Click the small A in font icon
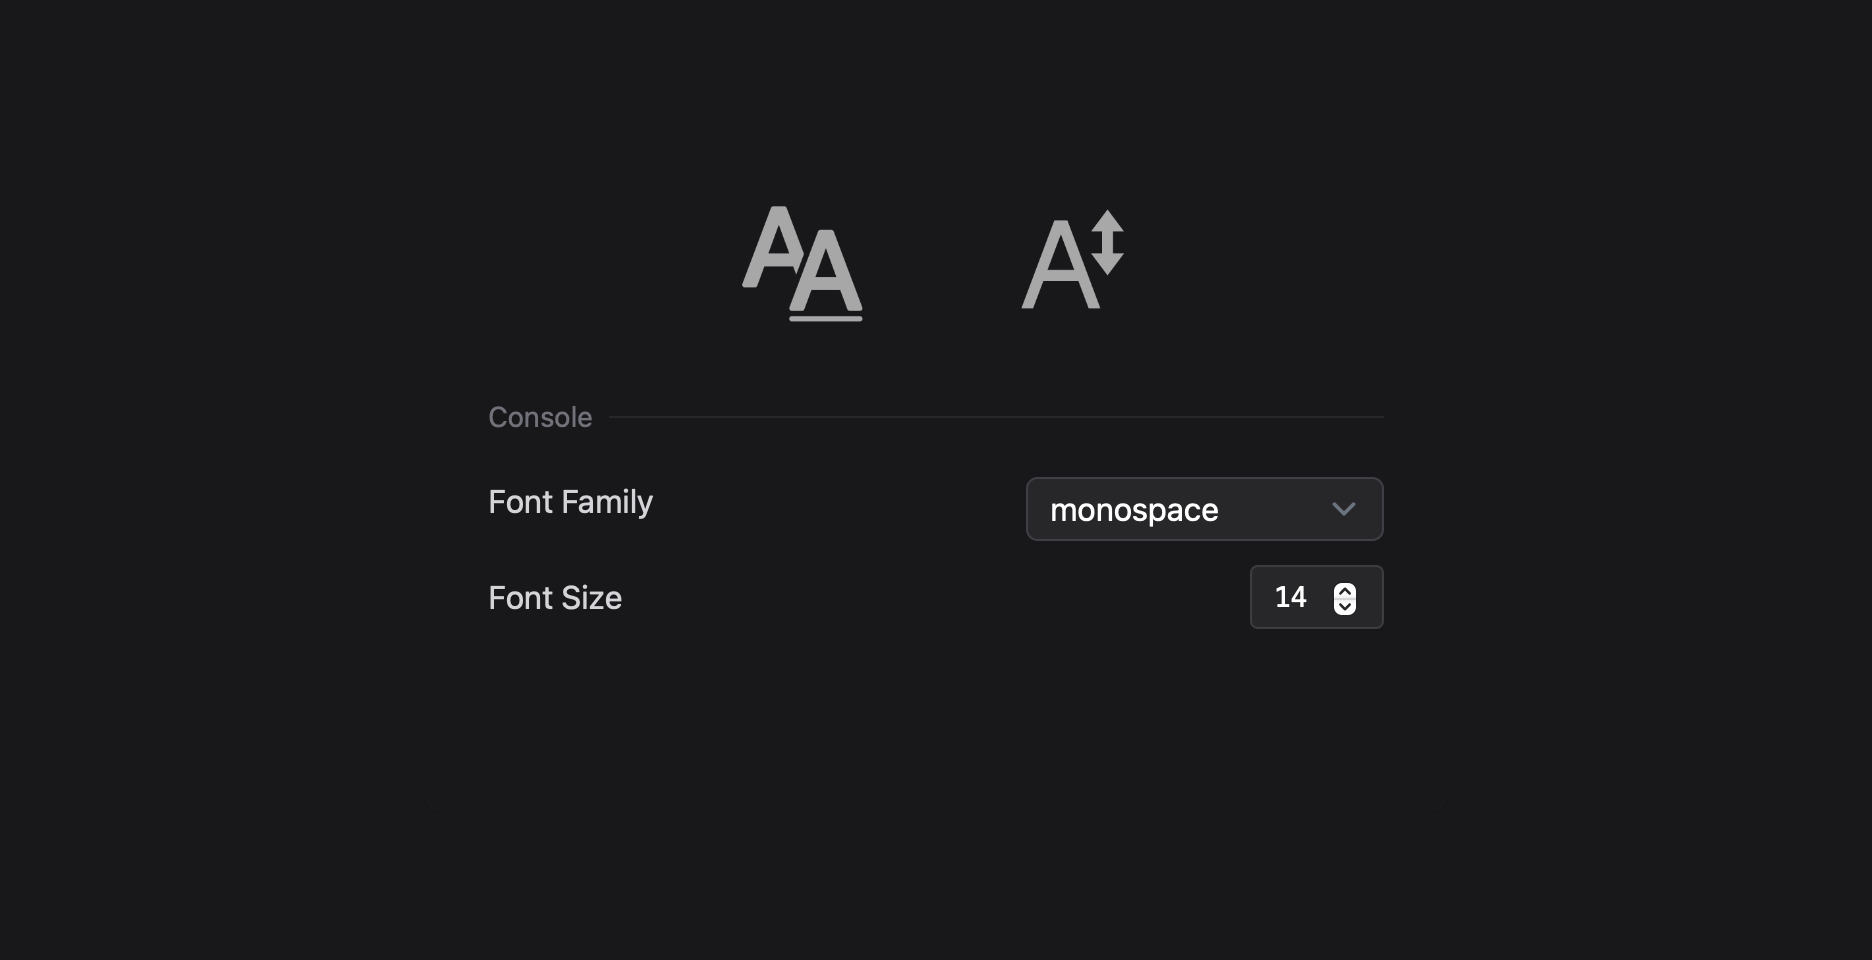The height and width of the screenshot is (960, 1872). point(772,245)
